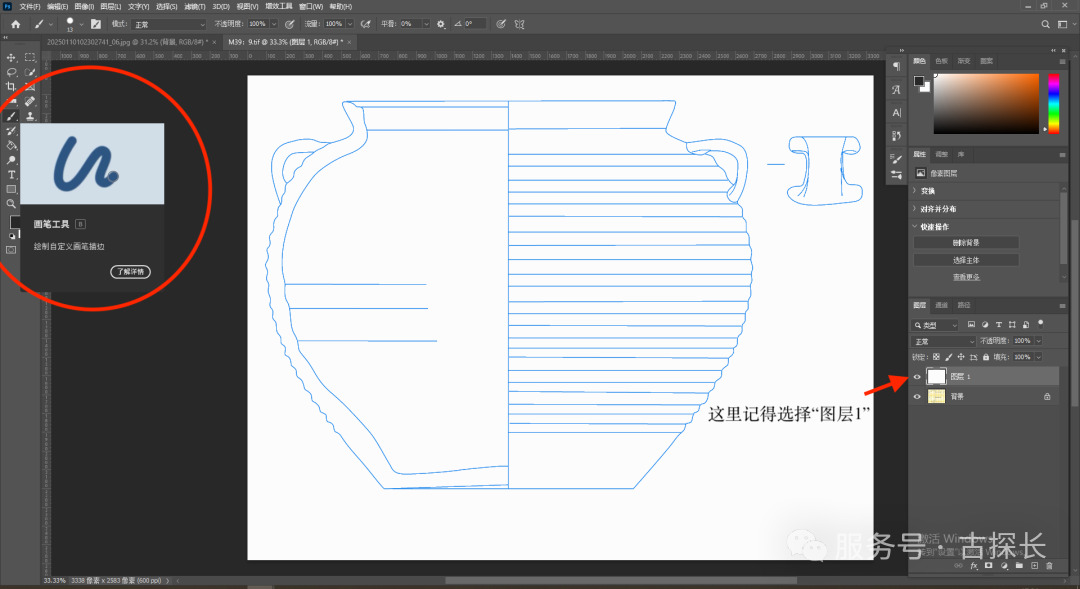Open the 平滑 smoothing dropdown
Image resolution: width=1080 pixels, height=589 pixels.
[426, 24]
